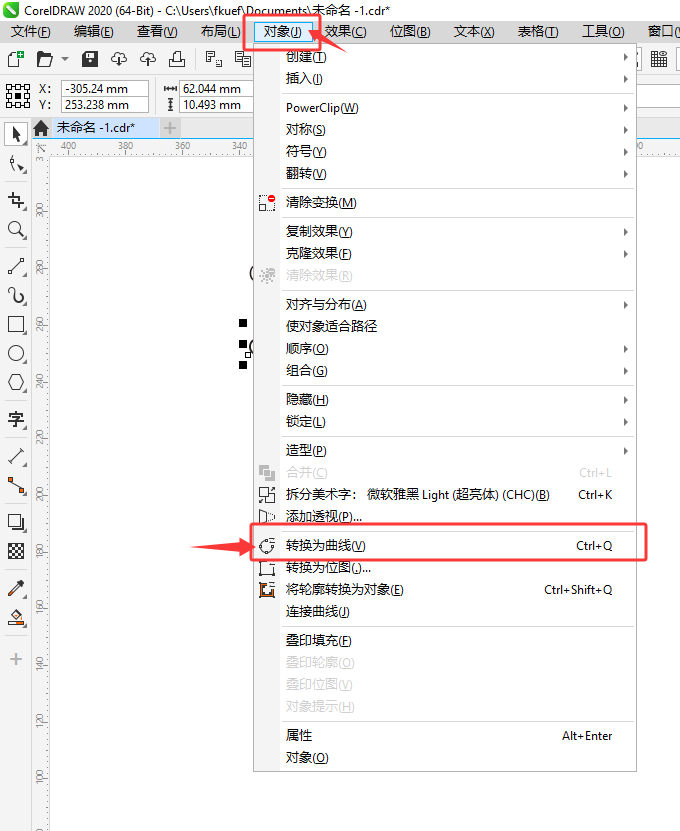Click the cloud upload icon
The height and width of the screenshot is (831, 680).
point(148,59)
